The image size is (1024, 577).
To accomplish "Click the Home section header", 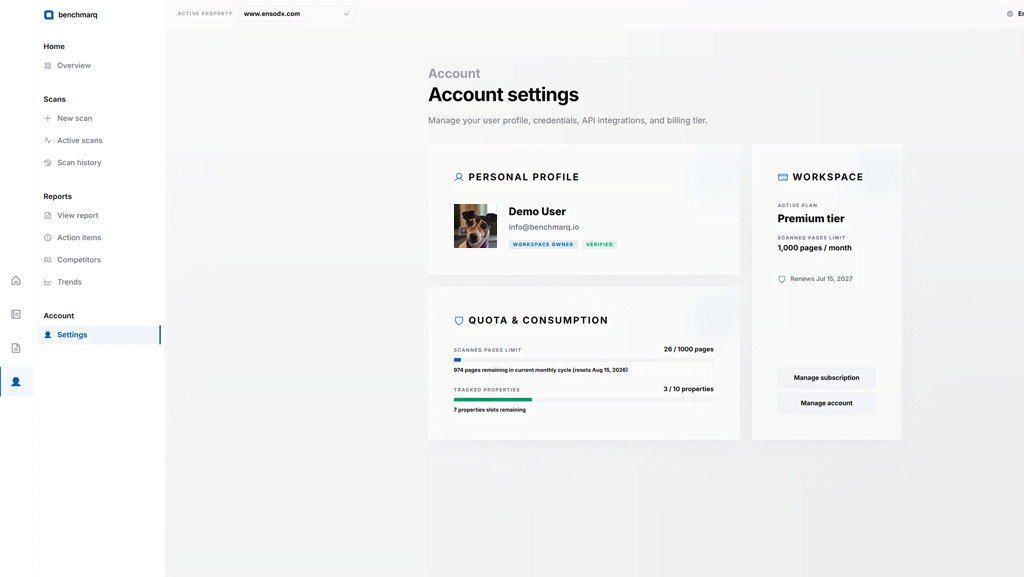I will click(54, 46).
